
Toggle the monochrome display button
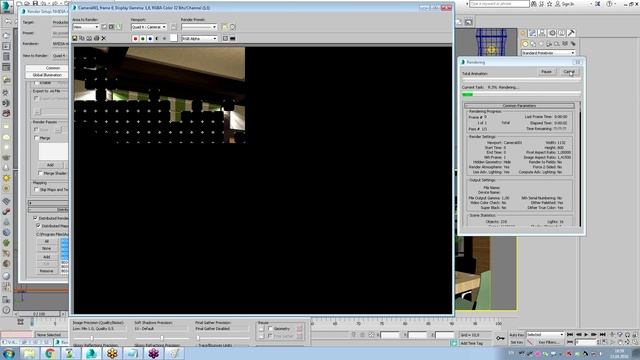point(164,38)
